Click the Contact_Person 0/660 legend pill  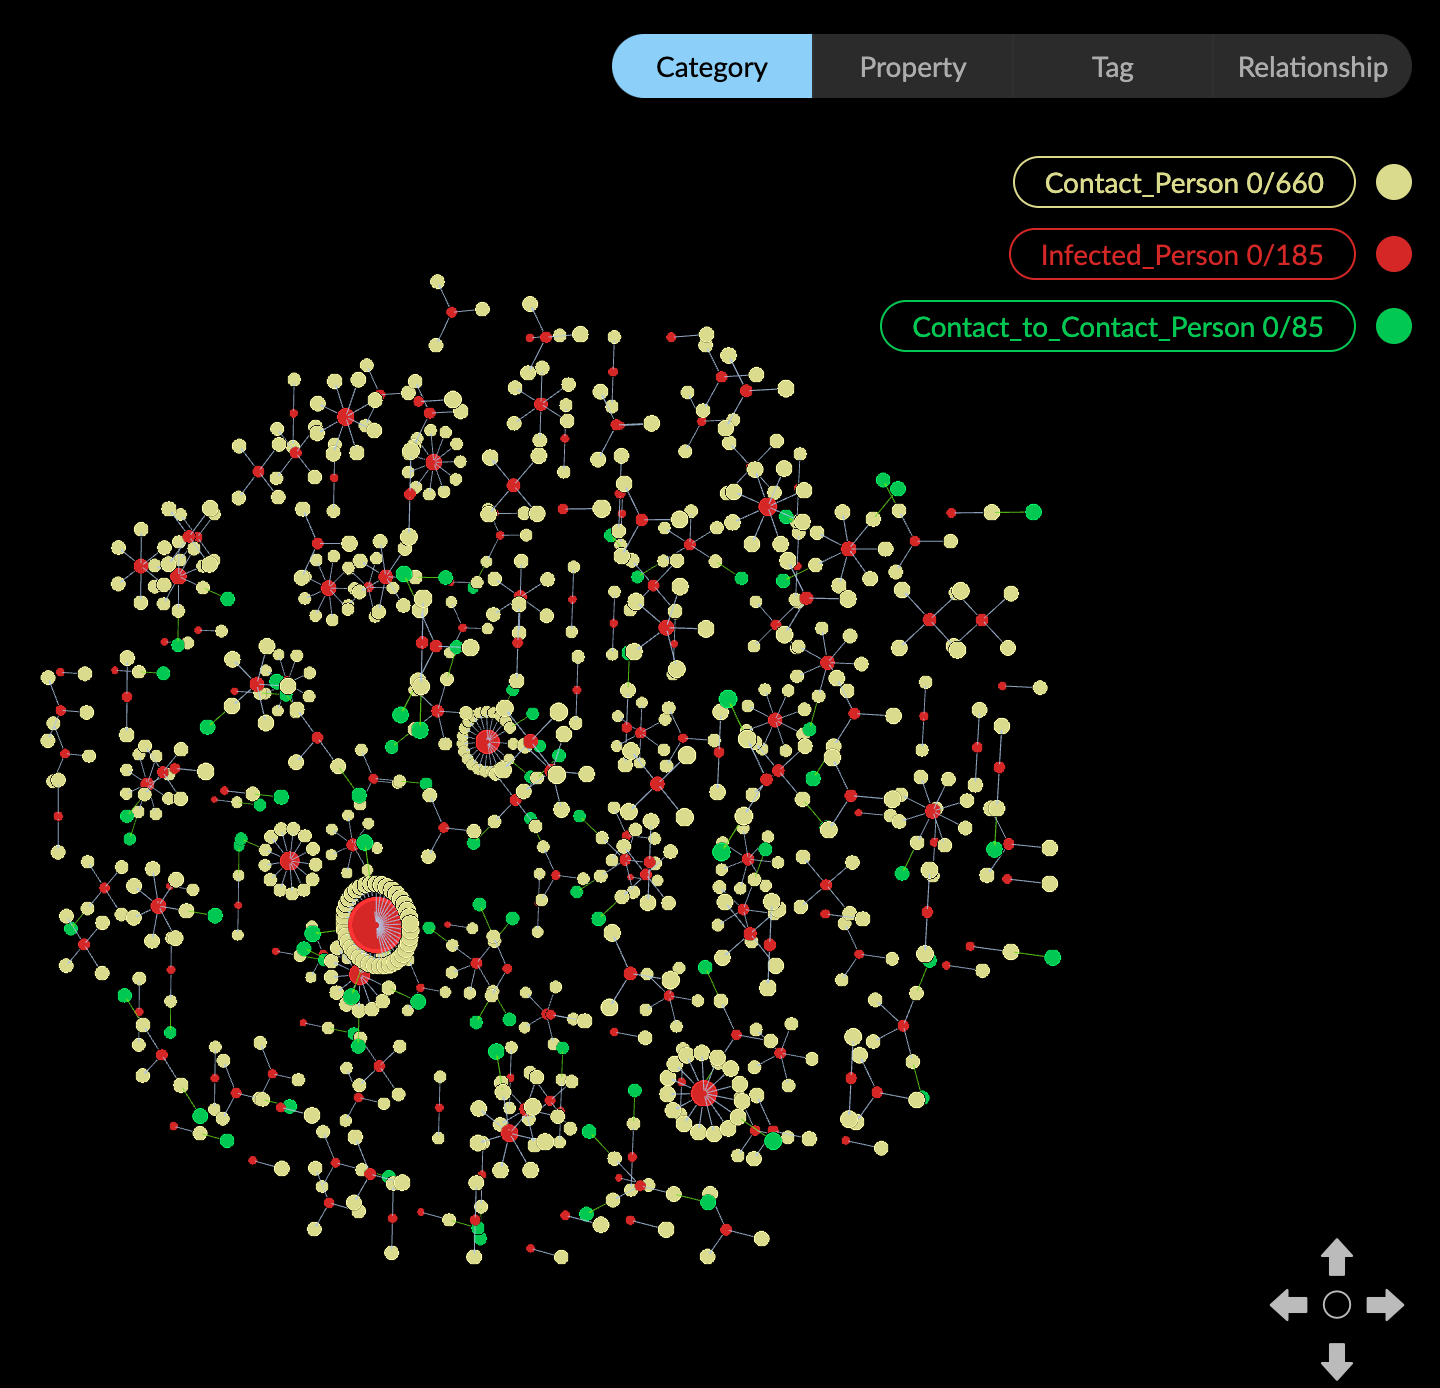1184,183
